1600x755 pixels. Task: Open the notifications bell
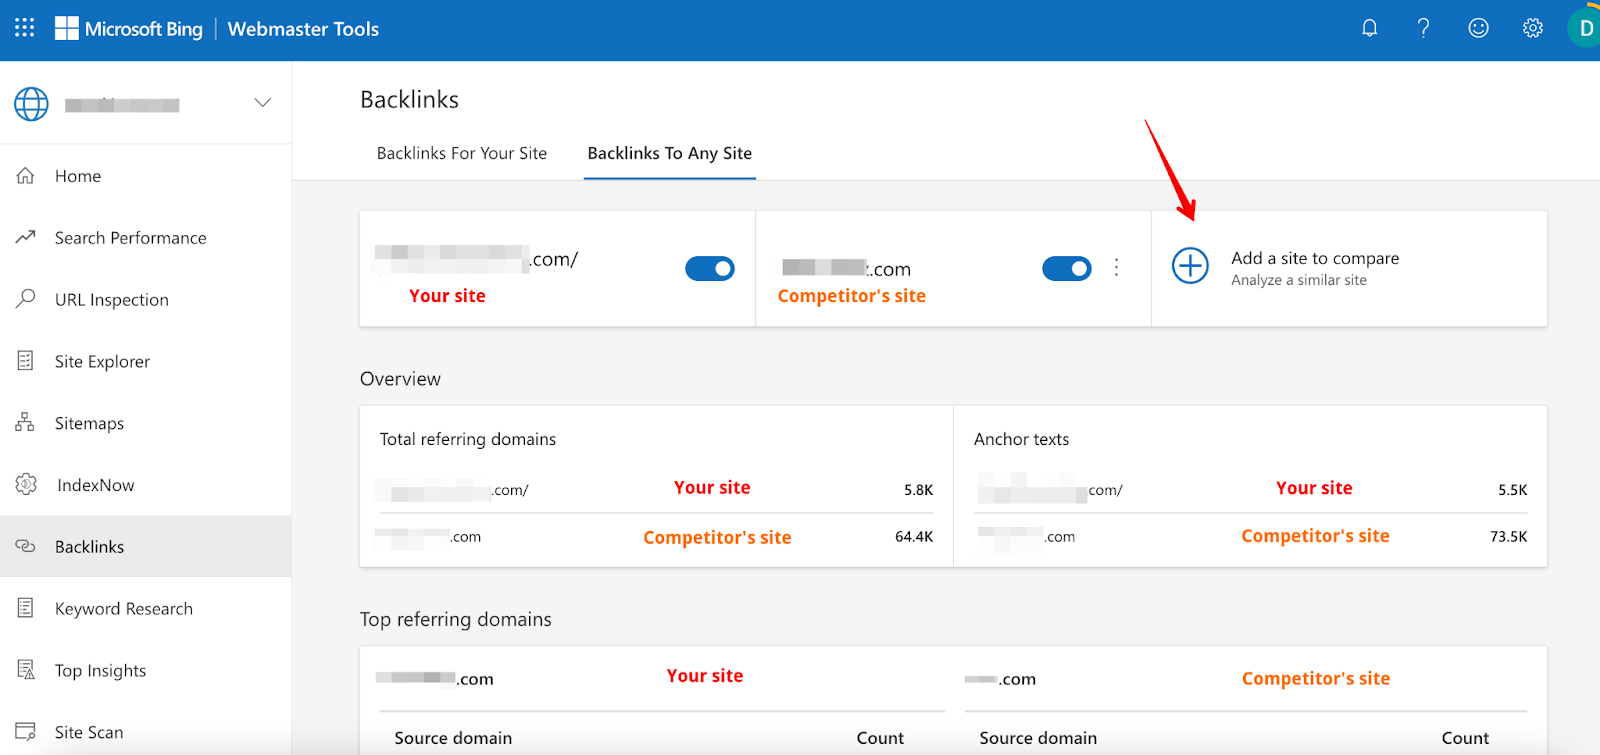[1370, 28]
